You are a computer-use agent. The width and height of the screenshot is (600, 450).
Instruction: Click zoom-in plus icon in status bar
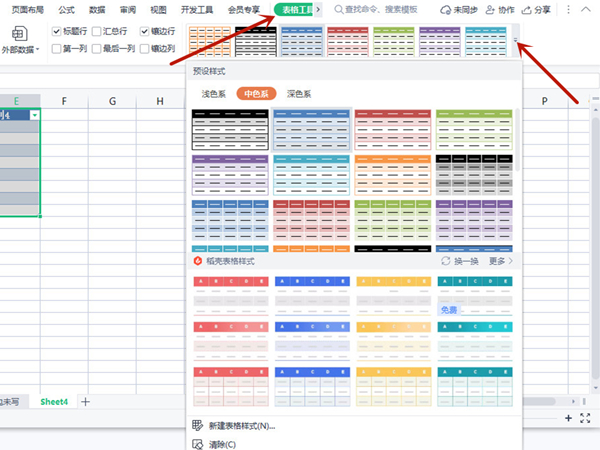[x=568, y=418]
